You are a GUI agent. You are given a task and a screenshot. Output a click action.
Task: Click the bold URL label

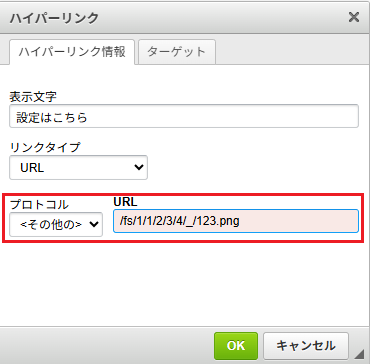(125, 202)
